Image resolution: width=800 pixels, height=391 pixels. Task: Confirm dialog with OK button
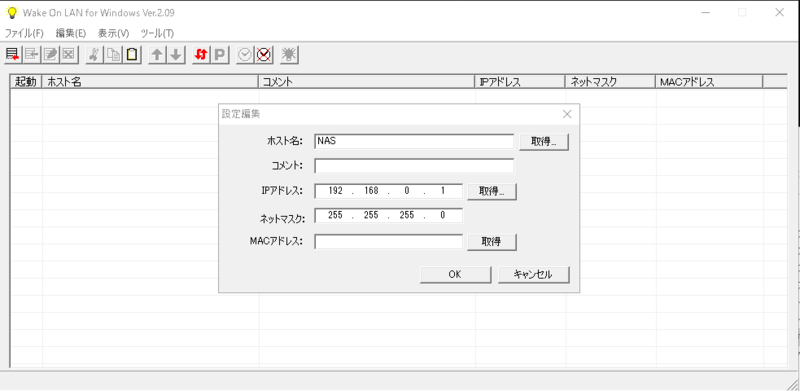tap(455, 274)
